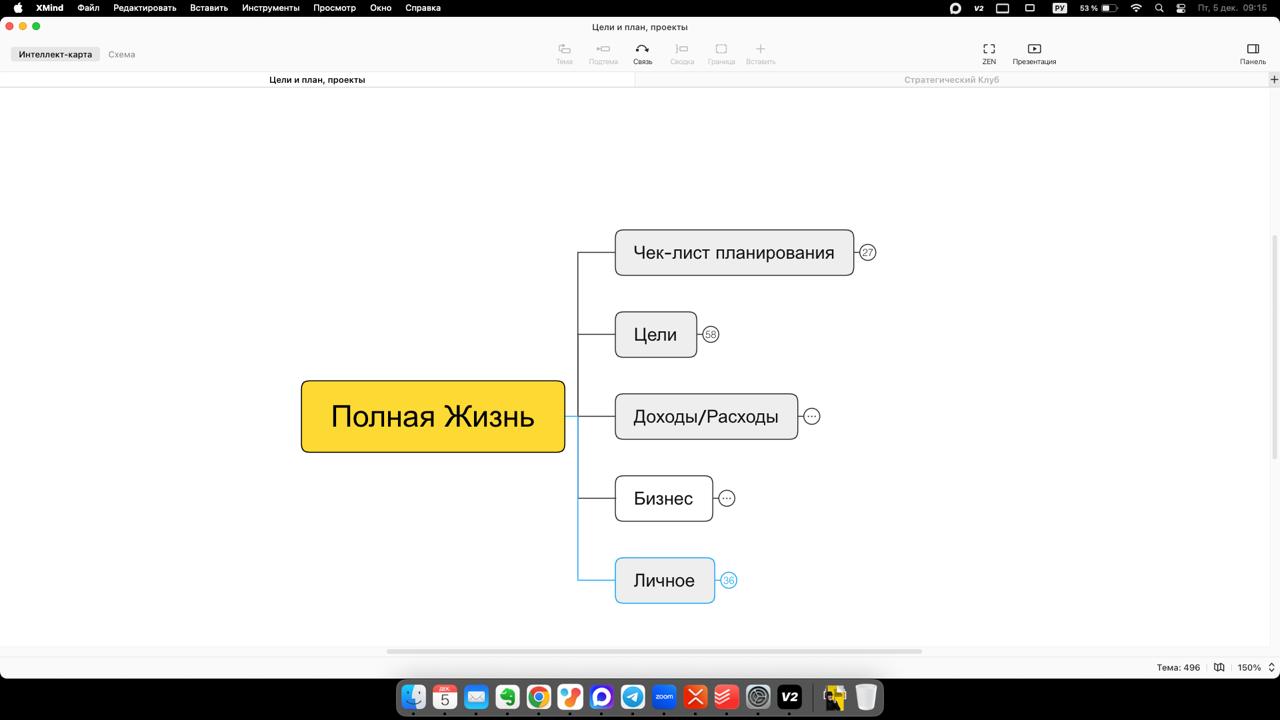The width and height of the screenshot is (1280, 720).
Task: Expand the Цели branch counter
Action: tap(710, 335)
